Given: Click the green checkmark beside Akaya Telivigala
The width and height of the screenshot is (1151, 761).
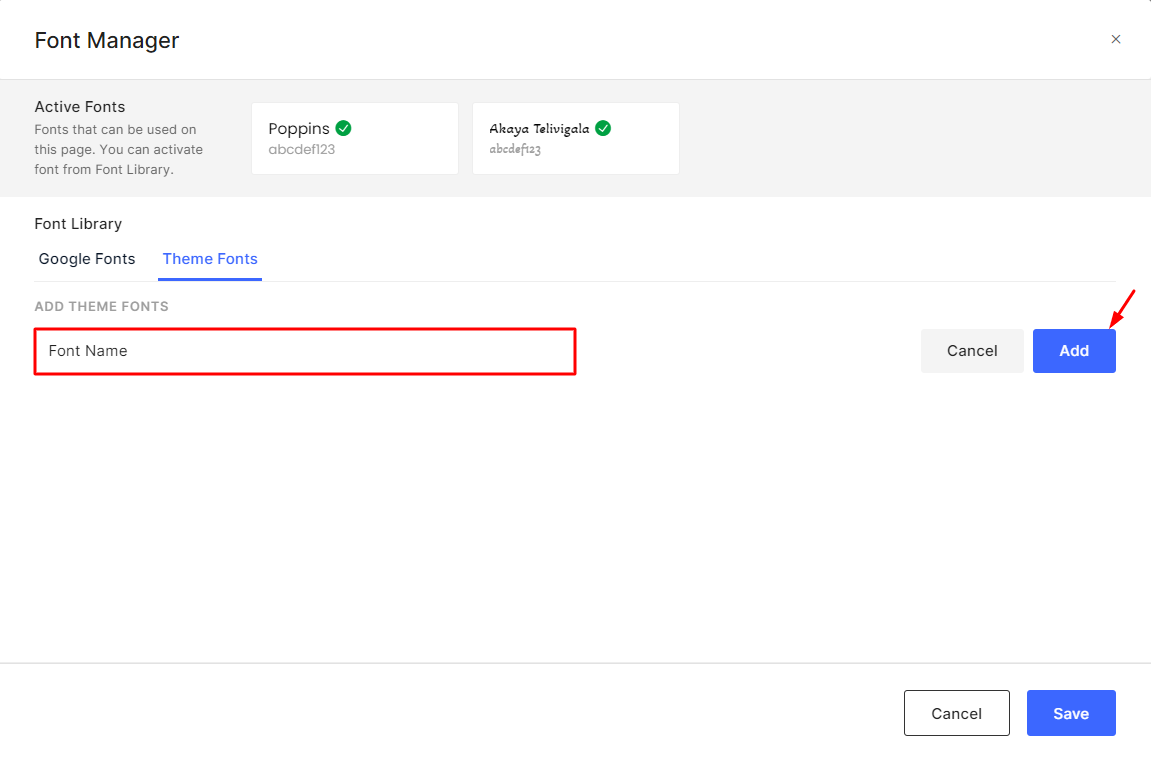Looking at the screenshot, I should click(x=603, y=128).
